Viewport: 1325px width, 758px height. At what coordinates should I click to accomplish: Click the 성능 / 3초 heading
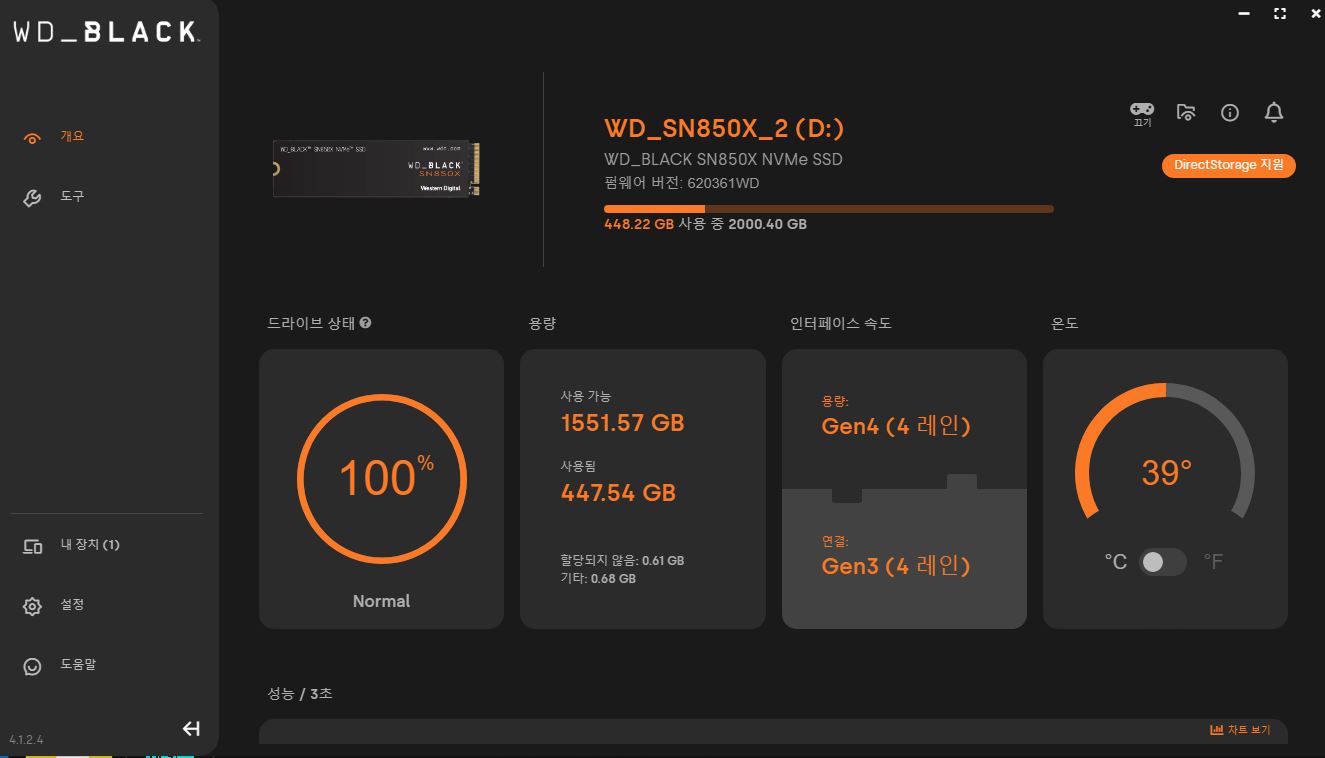[300, 693]
